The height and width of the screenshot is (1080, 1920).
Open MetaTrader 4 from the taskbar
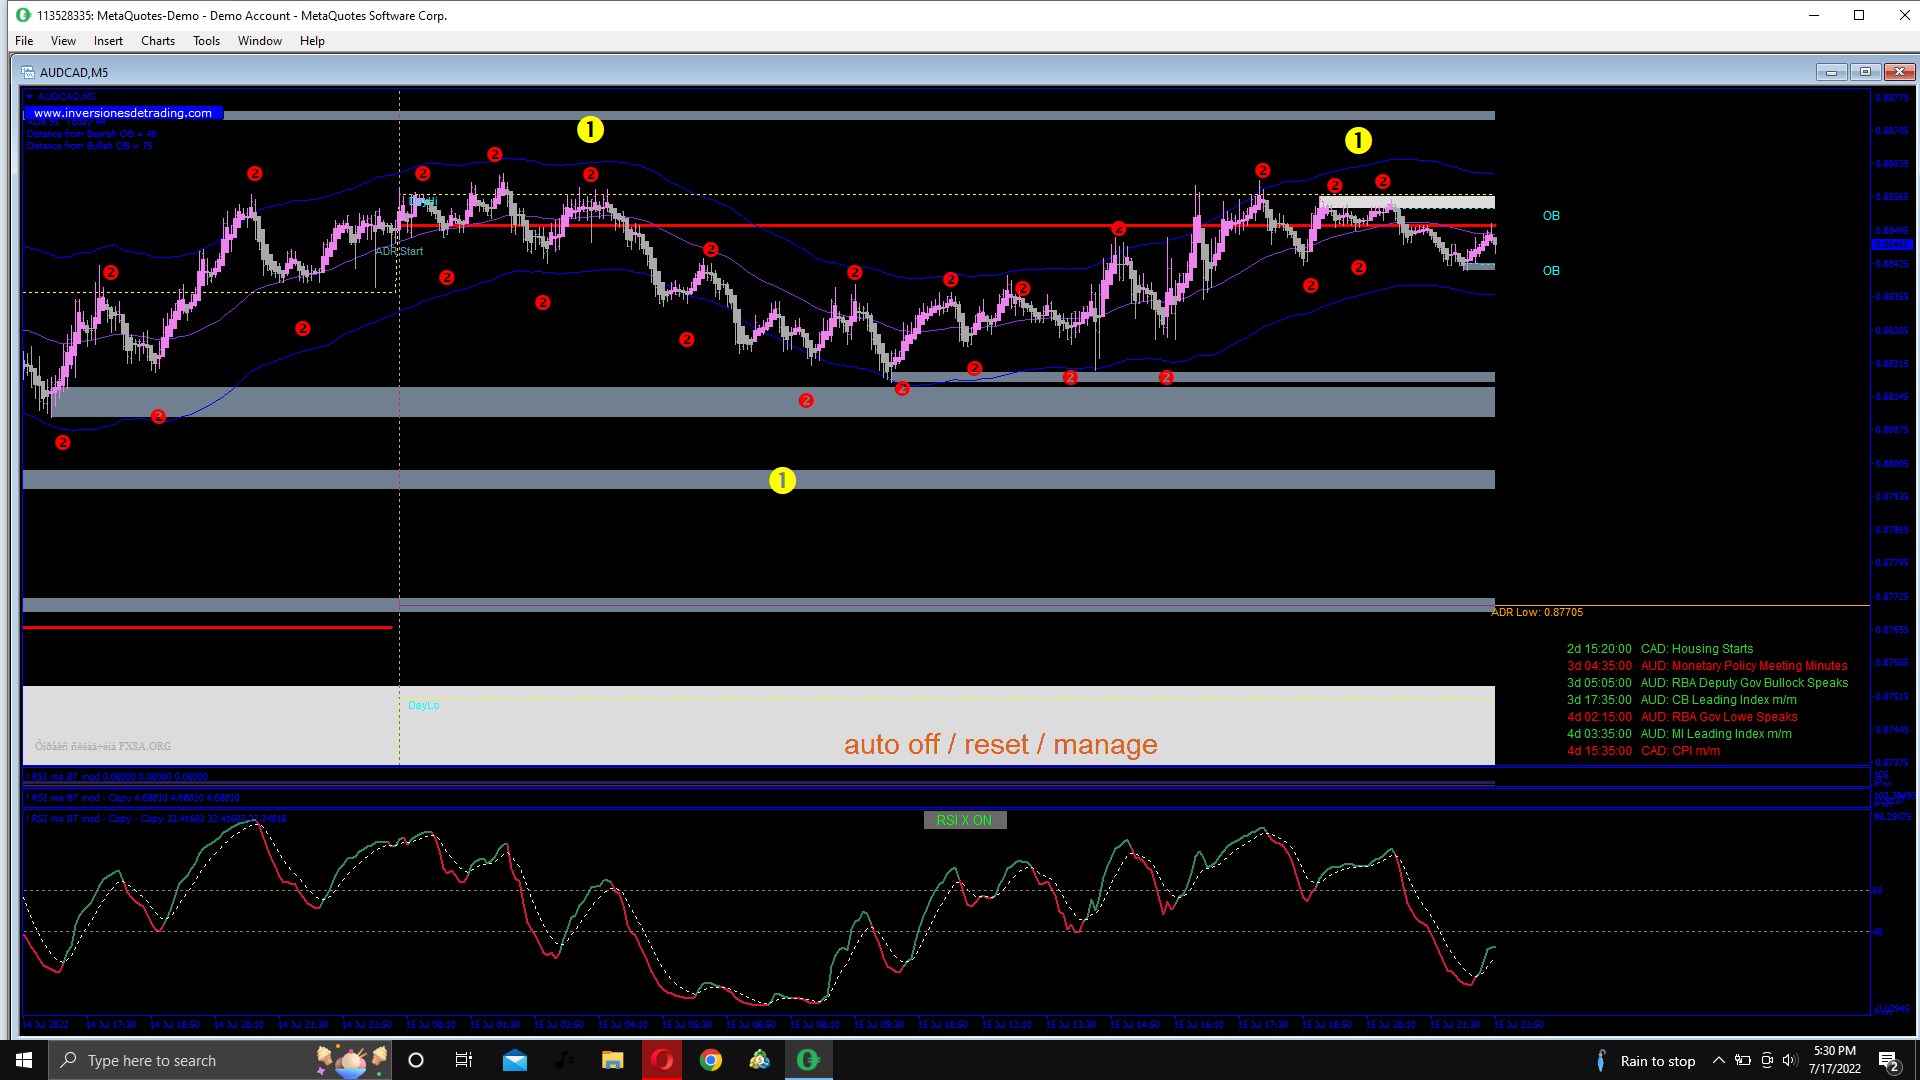click(759, 1060)
